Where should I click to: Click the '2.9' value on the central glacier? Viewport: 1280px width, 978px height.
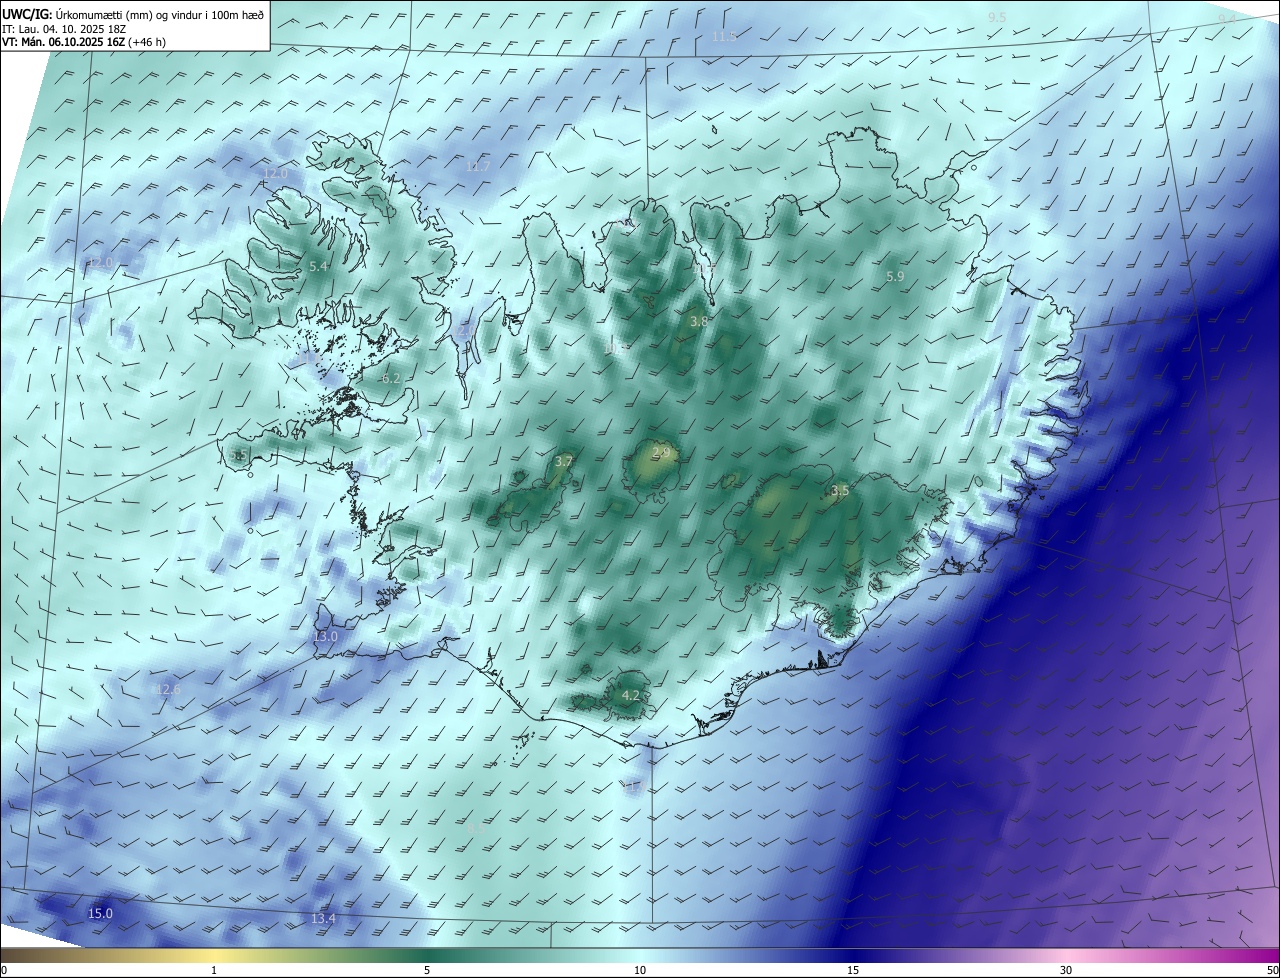[x=661, y=453]
